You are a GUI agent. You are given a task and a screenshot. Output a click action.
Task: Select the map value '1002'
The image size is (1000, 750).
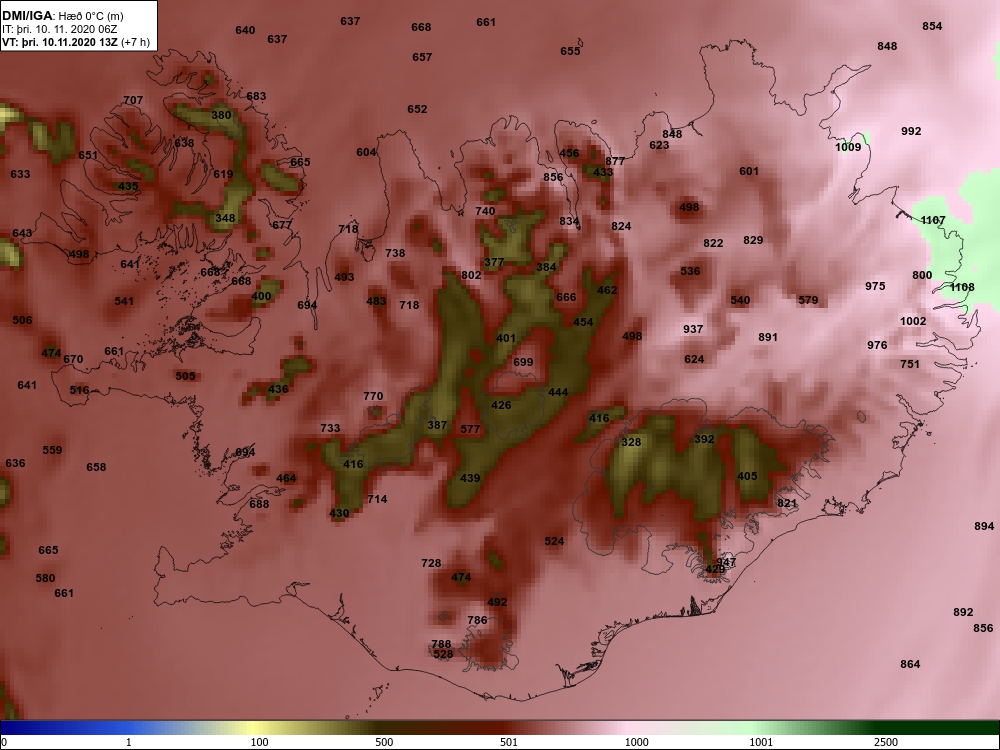tap(913, 321)
